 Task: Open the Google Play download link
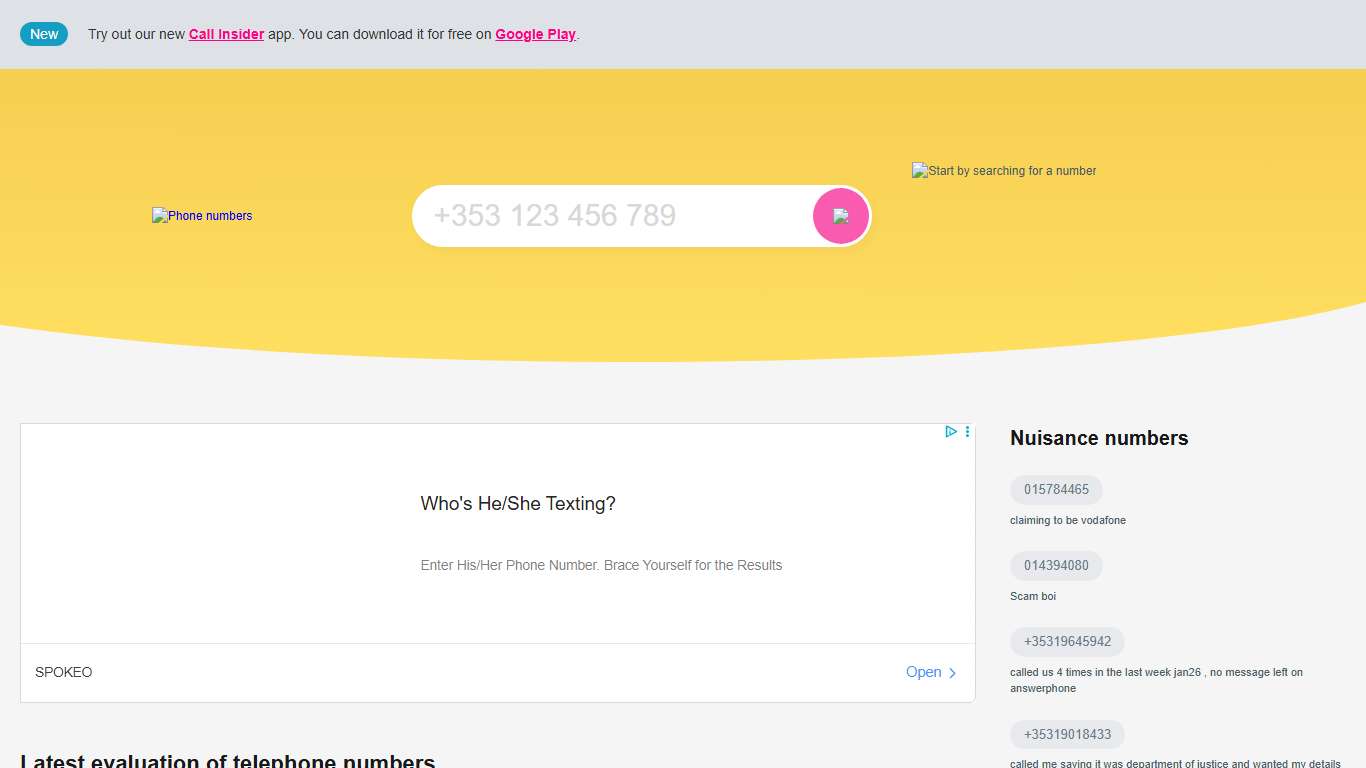pos(535,33)
